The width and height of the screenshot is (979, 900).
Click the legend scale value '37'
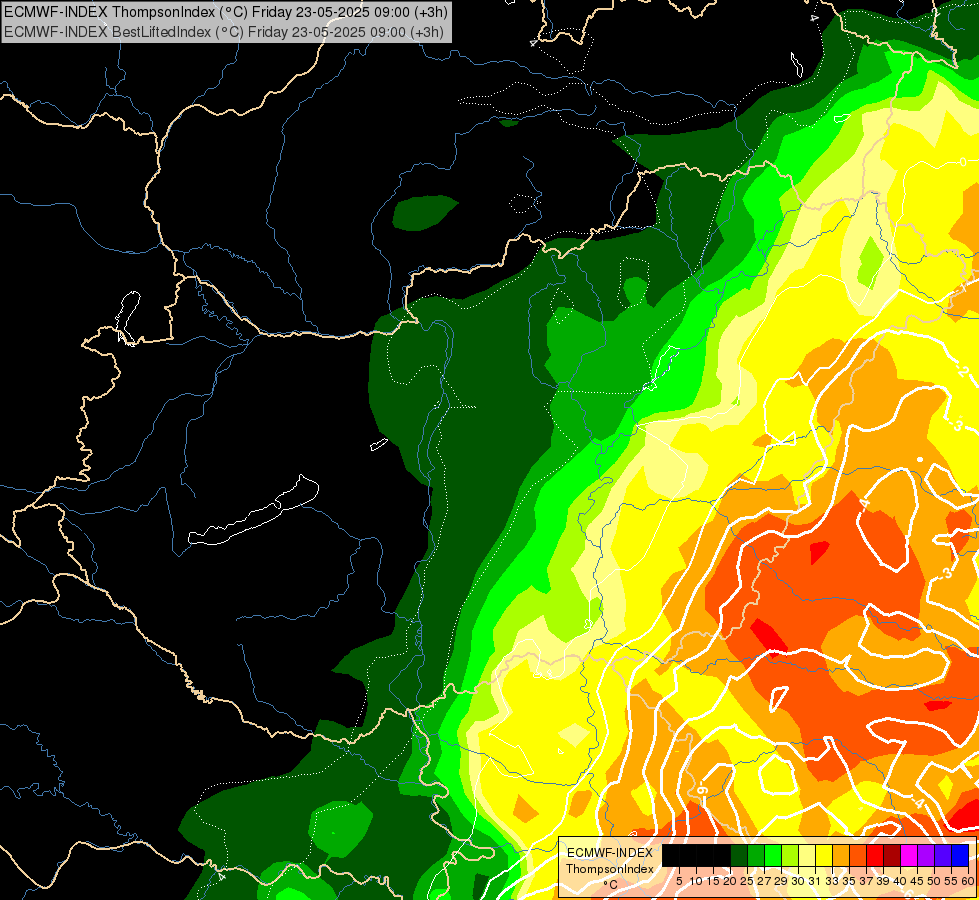[867, 881]
